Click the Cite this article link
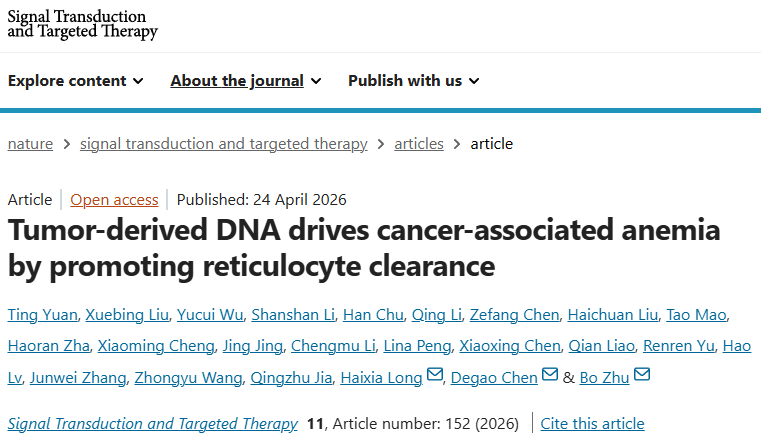The height and width of the screenshot is (440, 761). (592, 424)
